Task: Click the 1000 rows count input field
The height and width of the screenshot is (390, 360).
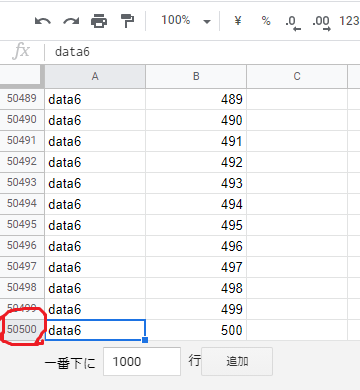Action: click(x=142, y=361)
